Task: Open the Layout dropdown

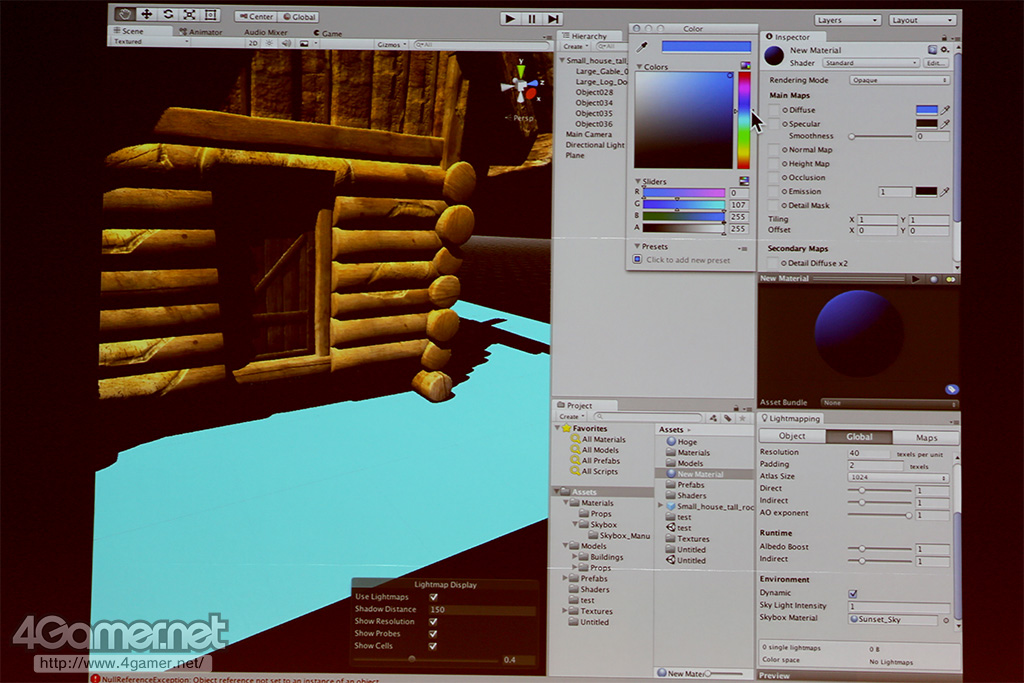Action: tap(922, 20)
